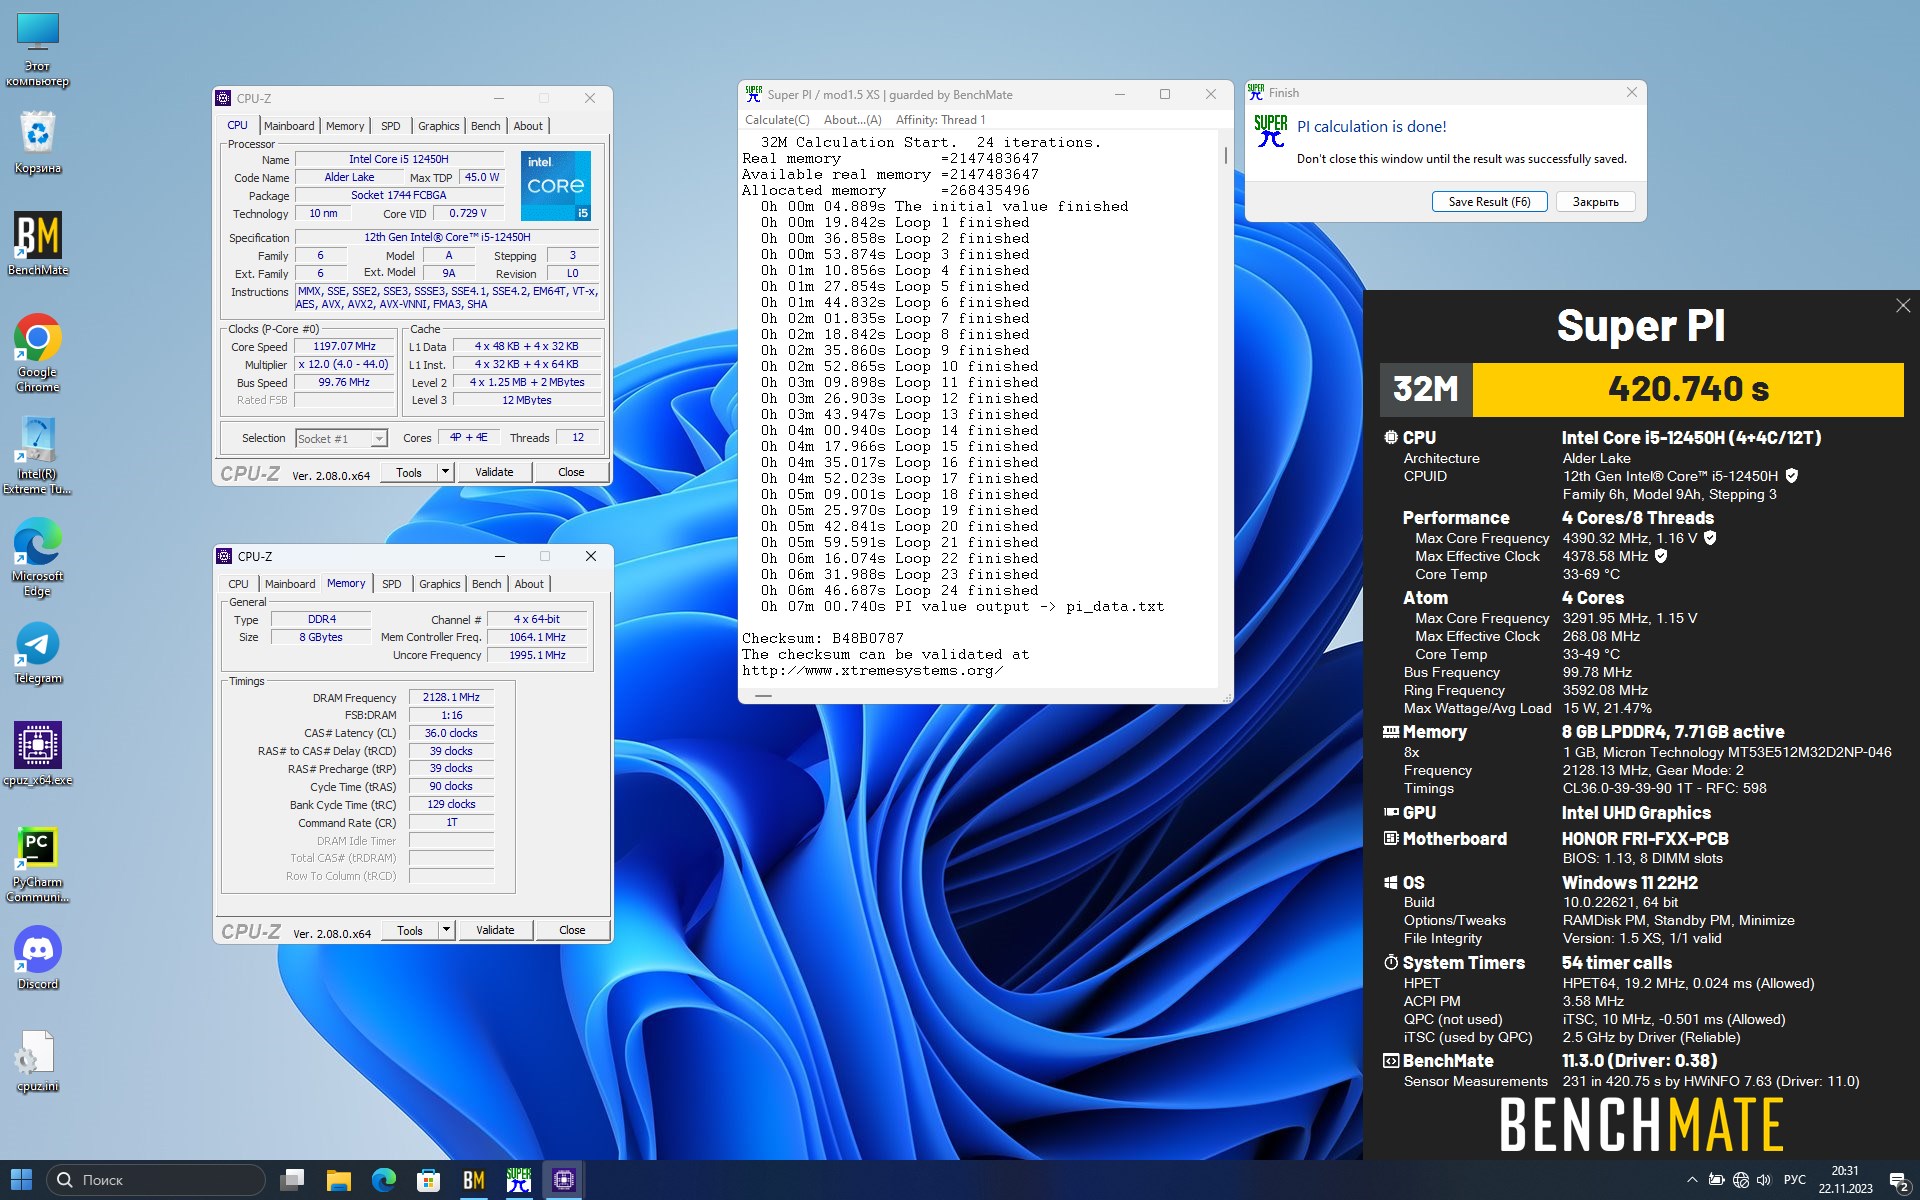1920x1200 pixels.
Task: Open the Google Chrome desktop shortcut
Action: (38, 352)
